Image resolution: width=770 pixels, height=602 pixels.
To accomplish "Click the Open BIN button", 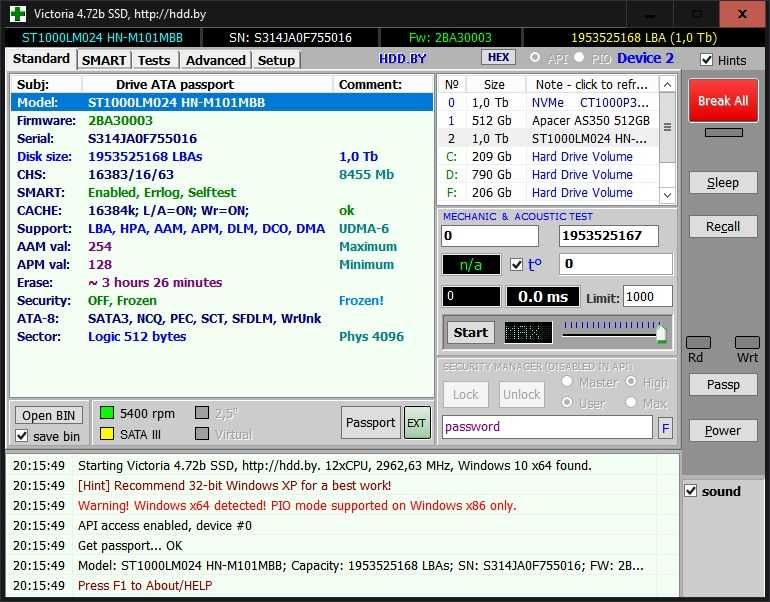I will pos(48,415).
